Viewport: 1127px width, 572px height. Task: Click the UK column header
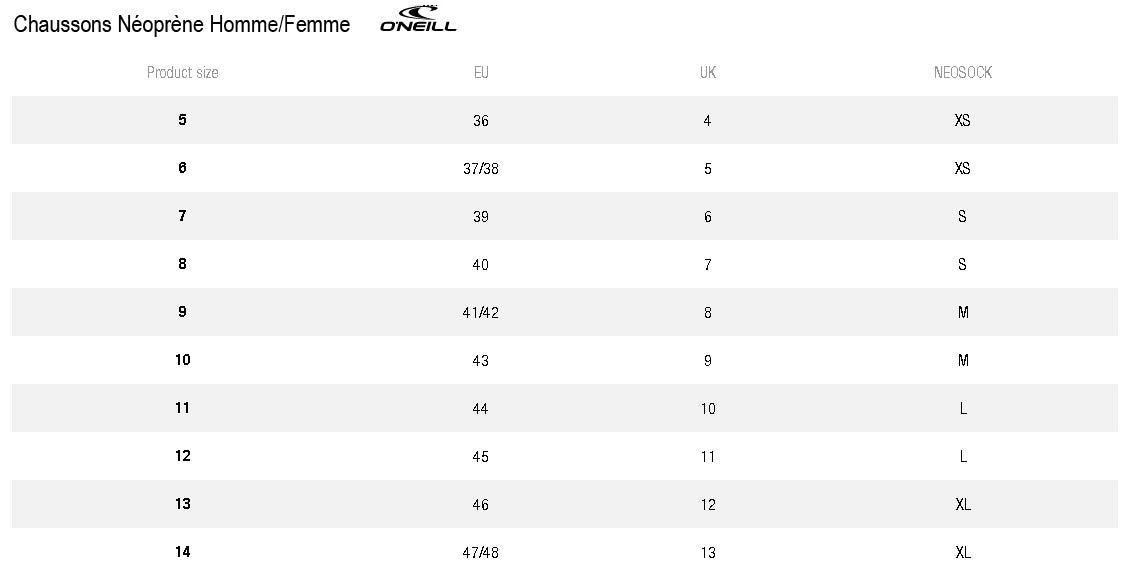(x=708, y=73)
